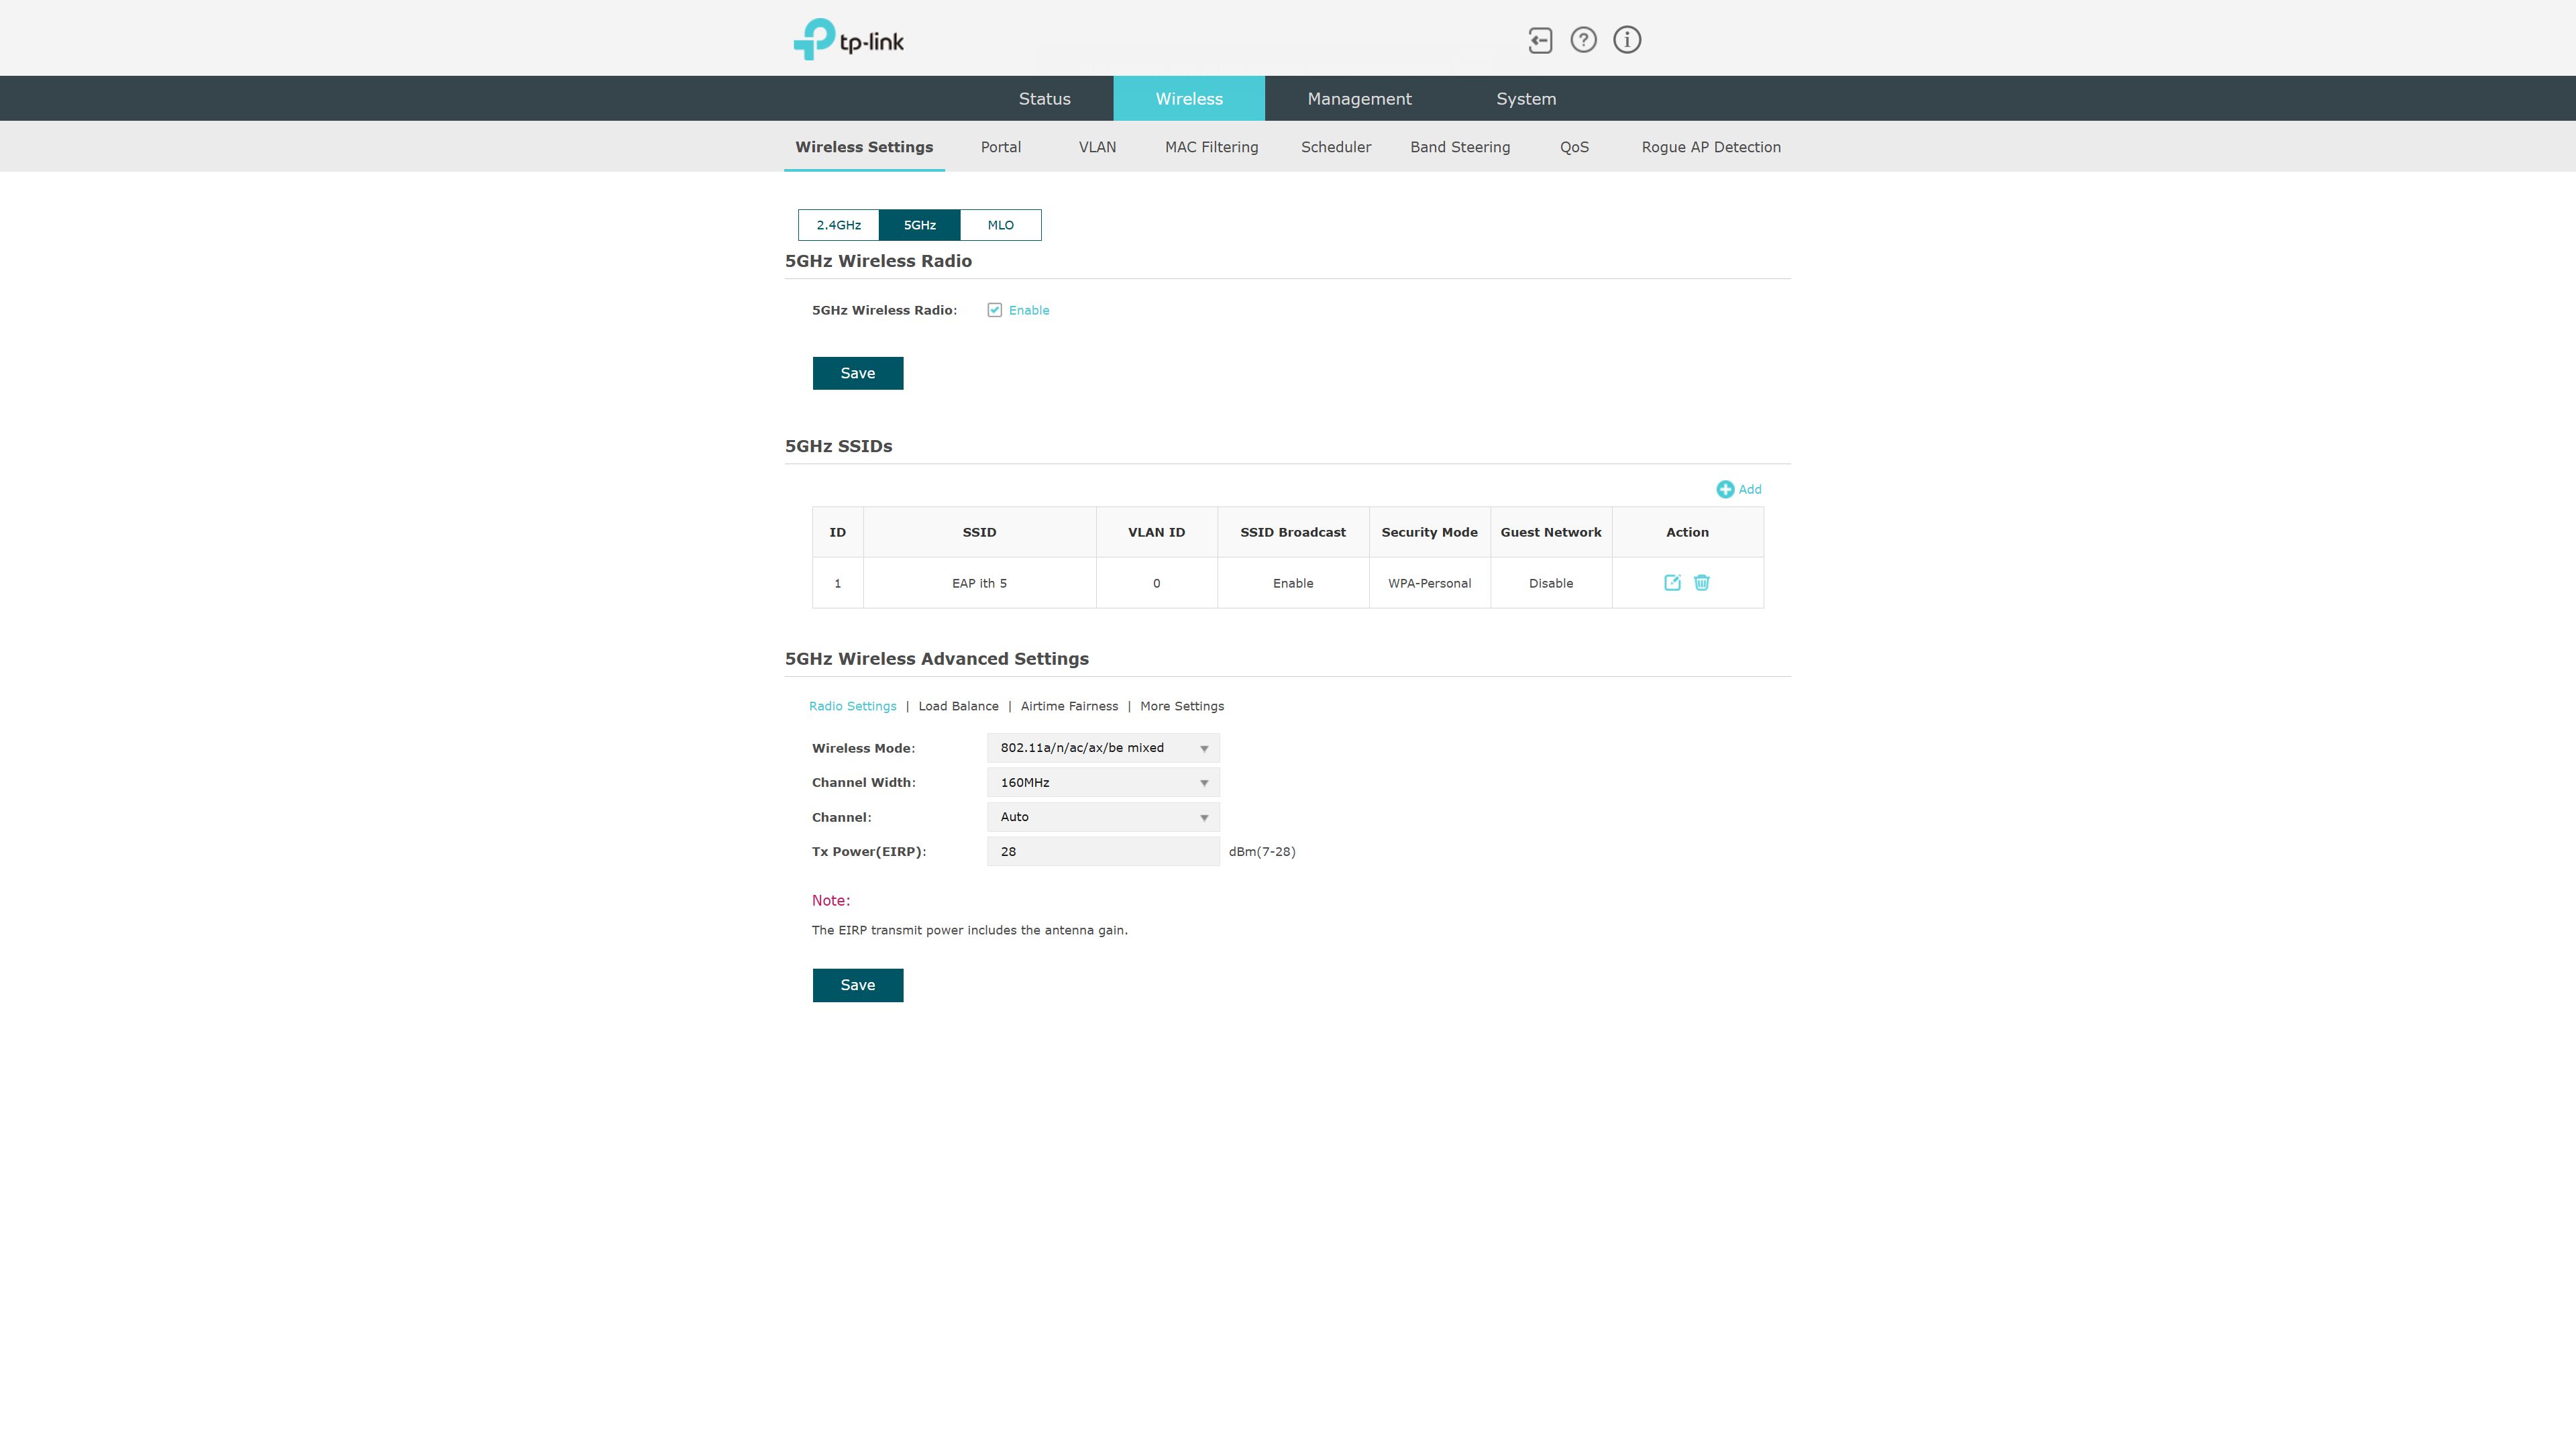Click the Add SSID plus icon
Image resolution: width=2576 pixels, height=1449 pixels.
pos(1725,489)
